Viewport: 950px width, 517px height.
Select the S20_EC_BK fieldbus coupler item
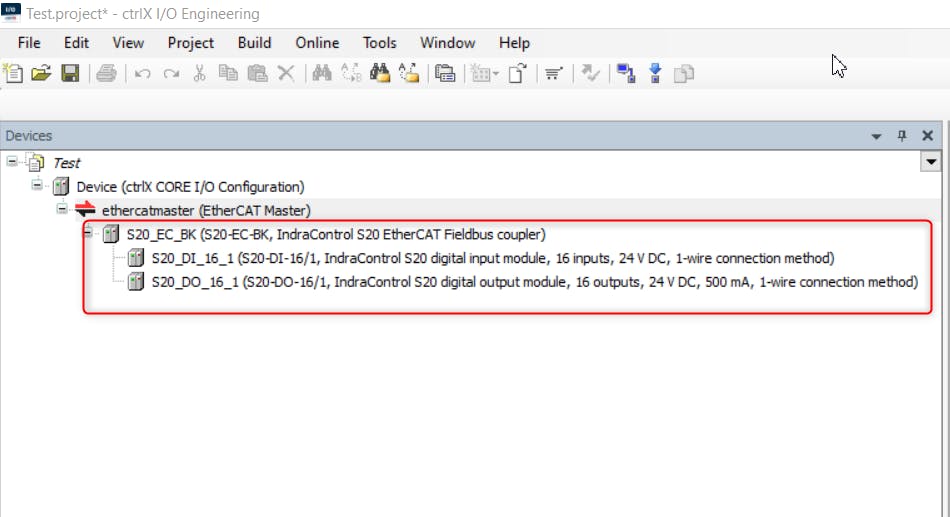[336, 235]
